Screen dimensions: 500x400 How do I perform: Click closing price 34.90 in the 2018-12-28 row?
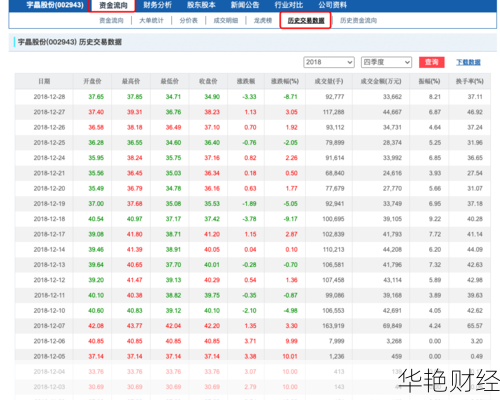[x=212, y=97]
